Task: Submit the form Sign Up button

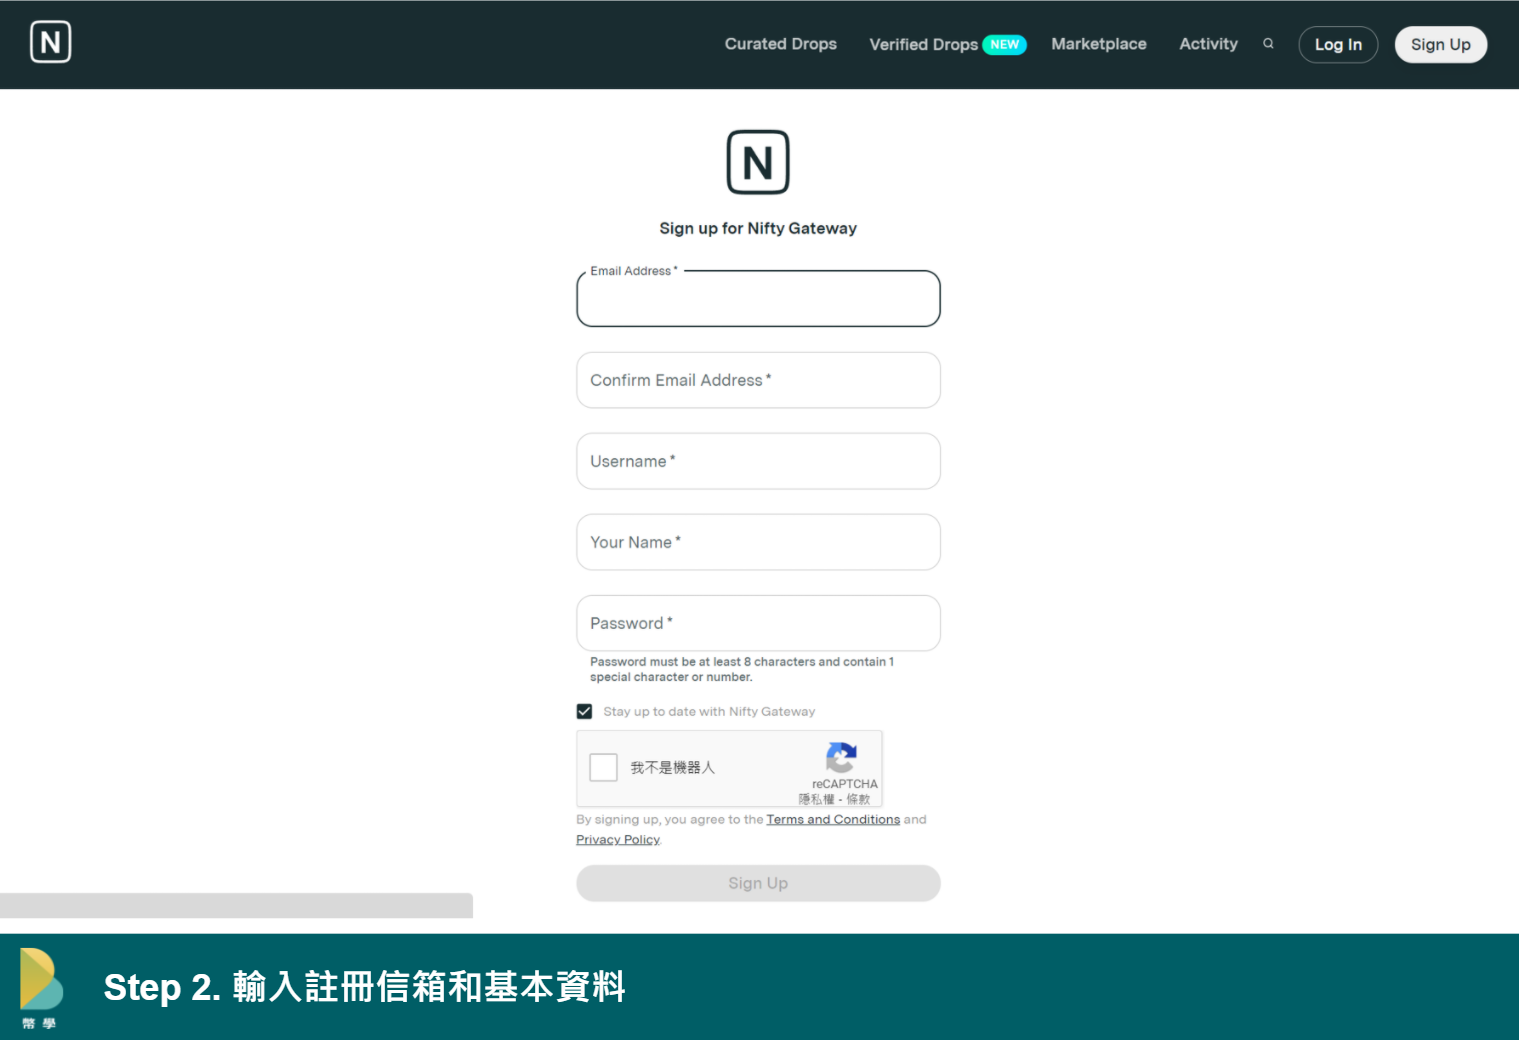Action: [758, 883]
